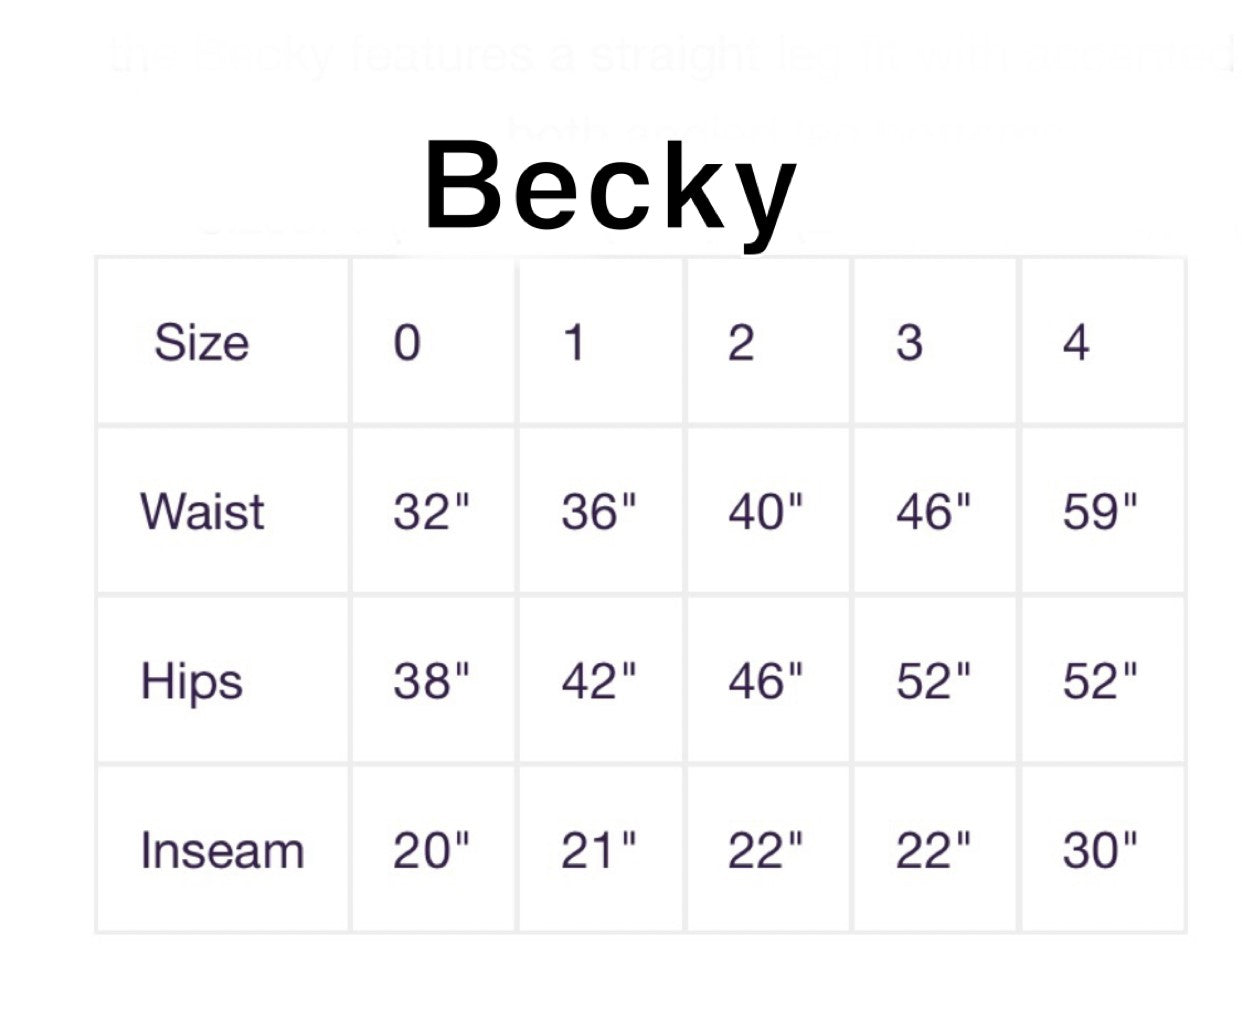Select size 1 column header
The image size is (1242, 1020).
pos(573,343)
